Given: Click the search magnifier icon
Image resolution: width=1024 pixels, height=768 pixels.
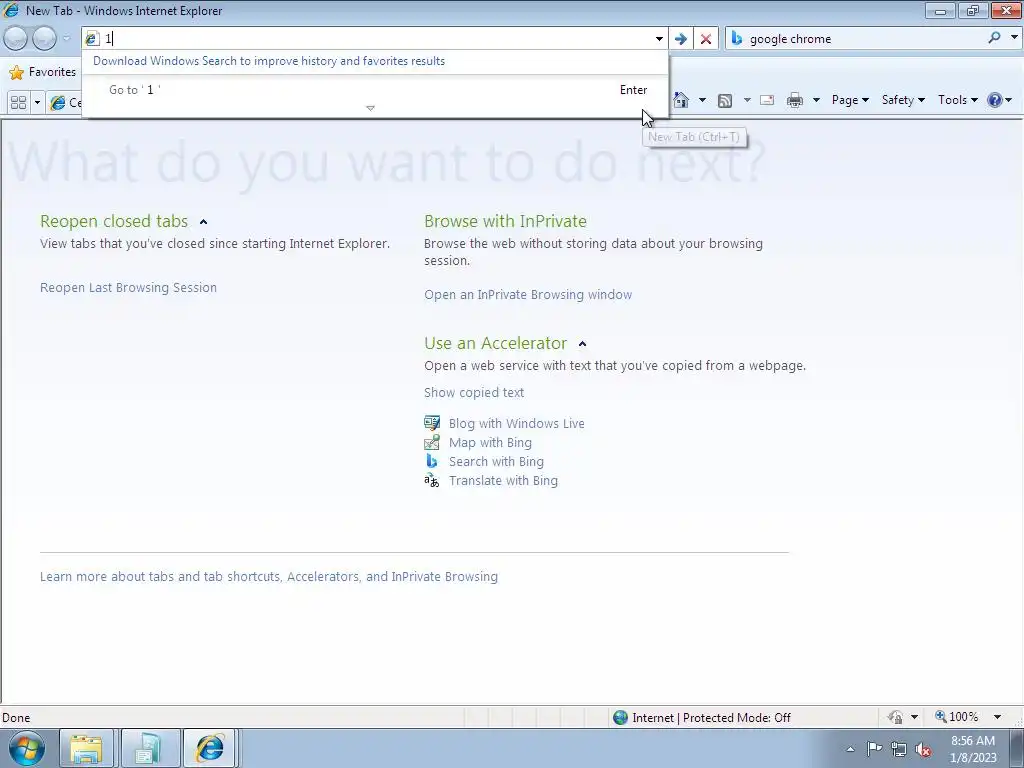Looking at the screenshot, I should pyautogui.click(x=995, y=38).
